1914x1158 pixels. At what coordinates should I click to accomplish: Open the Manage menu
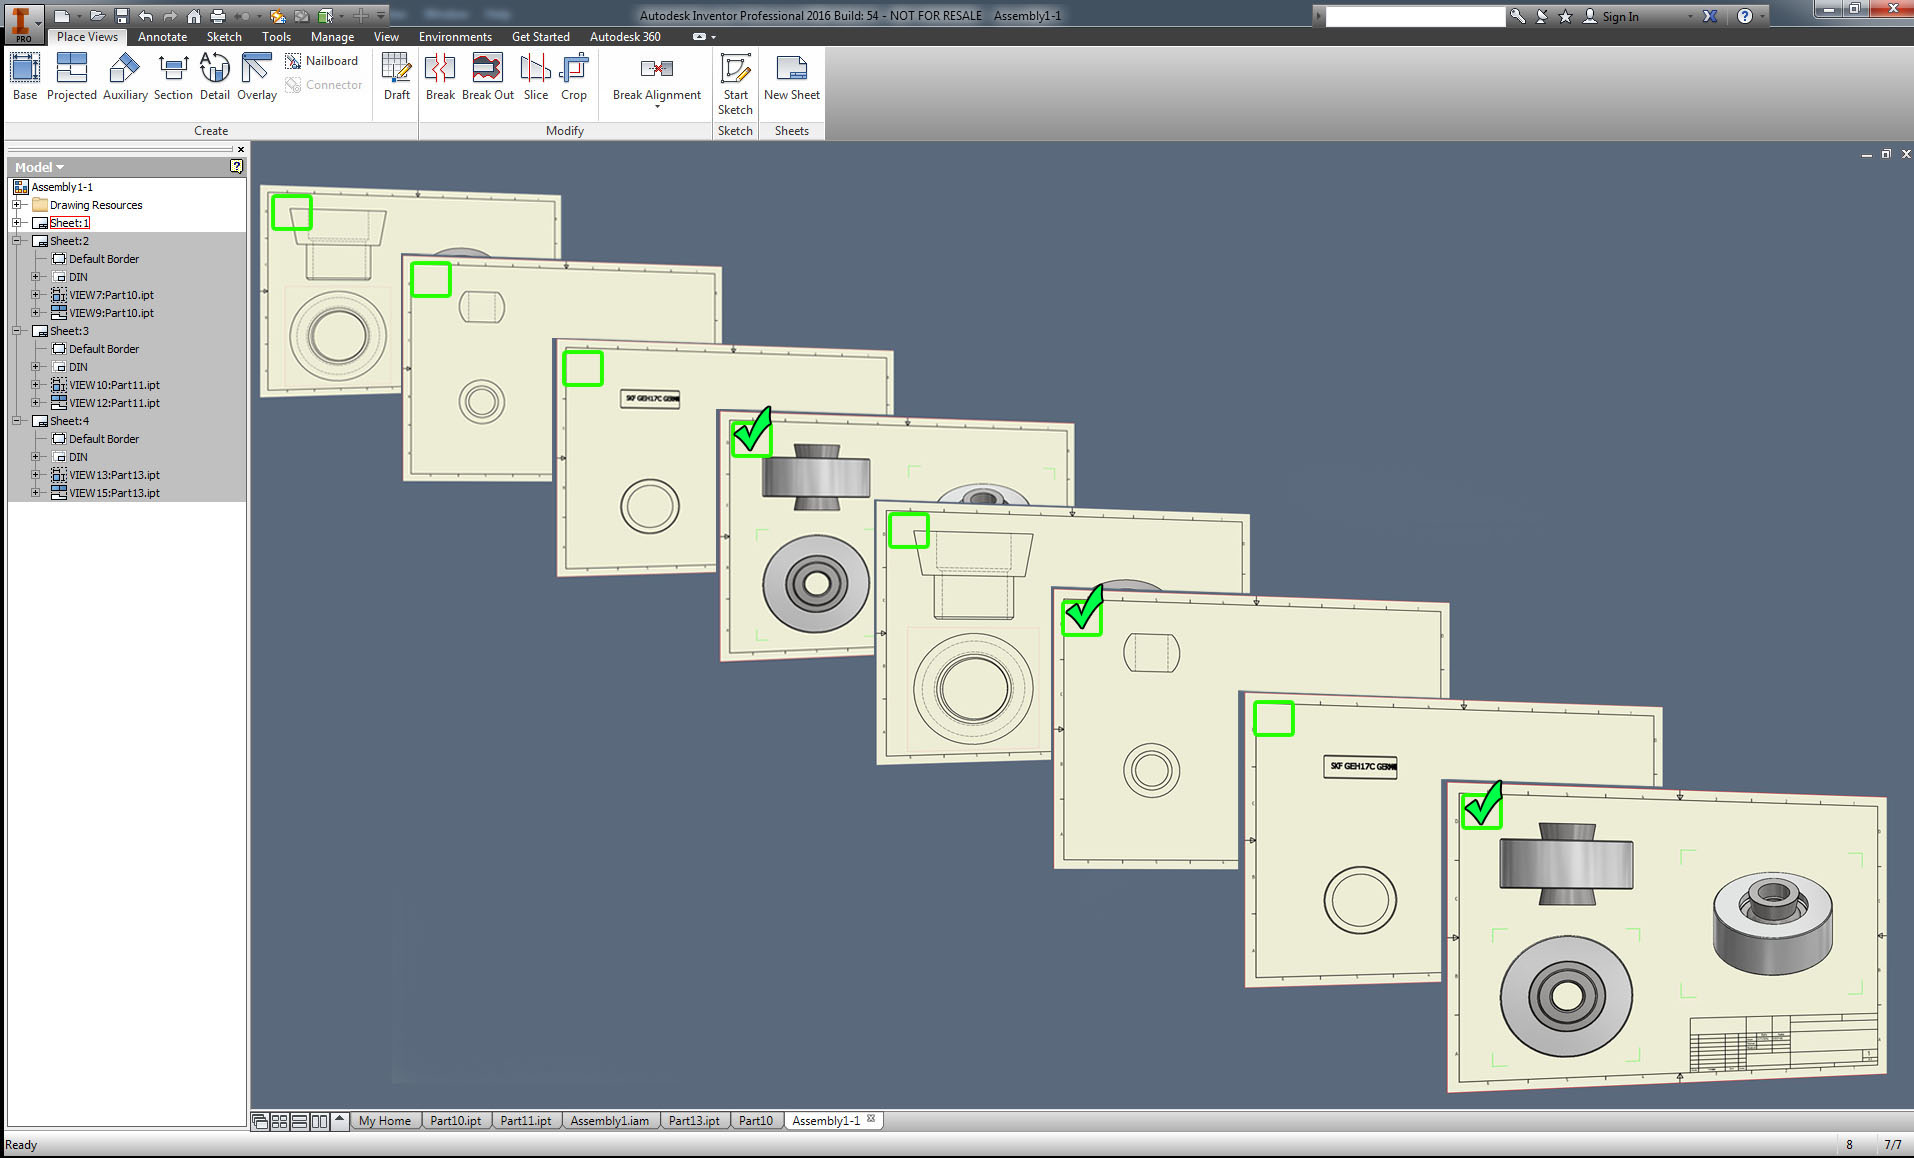point(332,36)
